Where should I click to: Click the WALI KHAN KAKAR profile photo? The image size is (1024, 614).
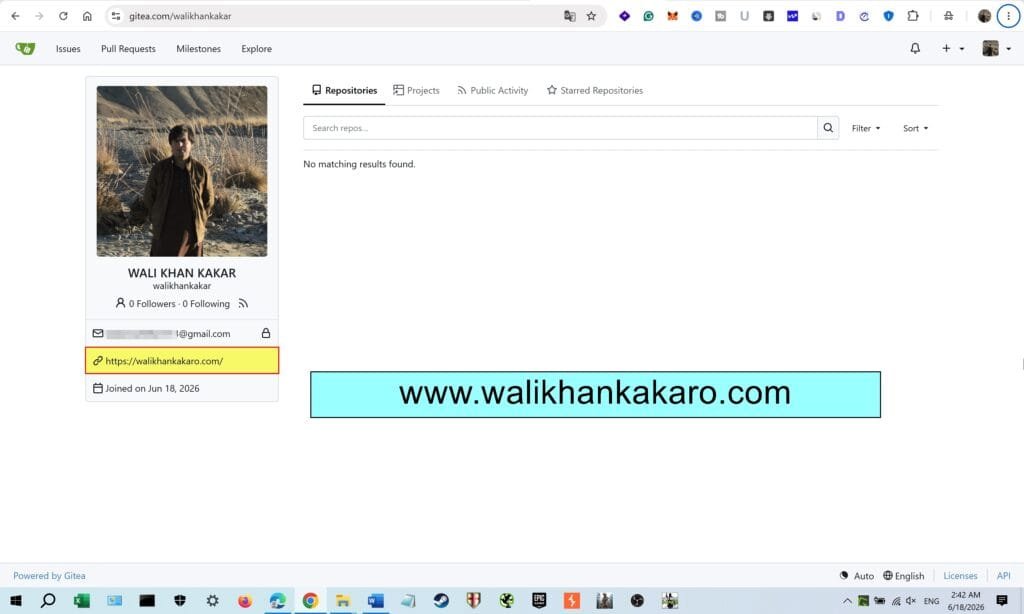(182, 171)
